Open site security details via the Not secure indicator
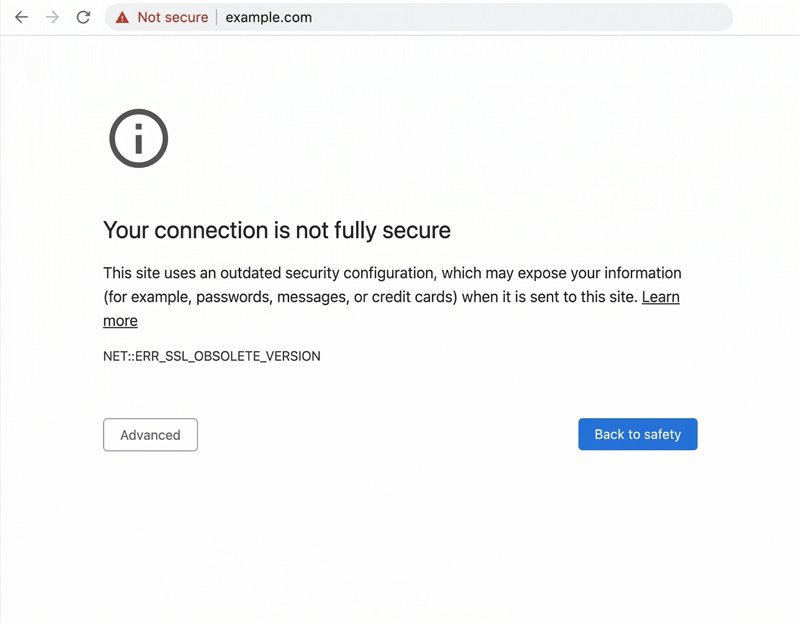Image resolution: width=800 pixels, height=624 pixels. tap(168, 17)
